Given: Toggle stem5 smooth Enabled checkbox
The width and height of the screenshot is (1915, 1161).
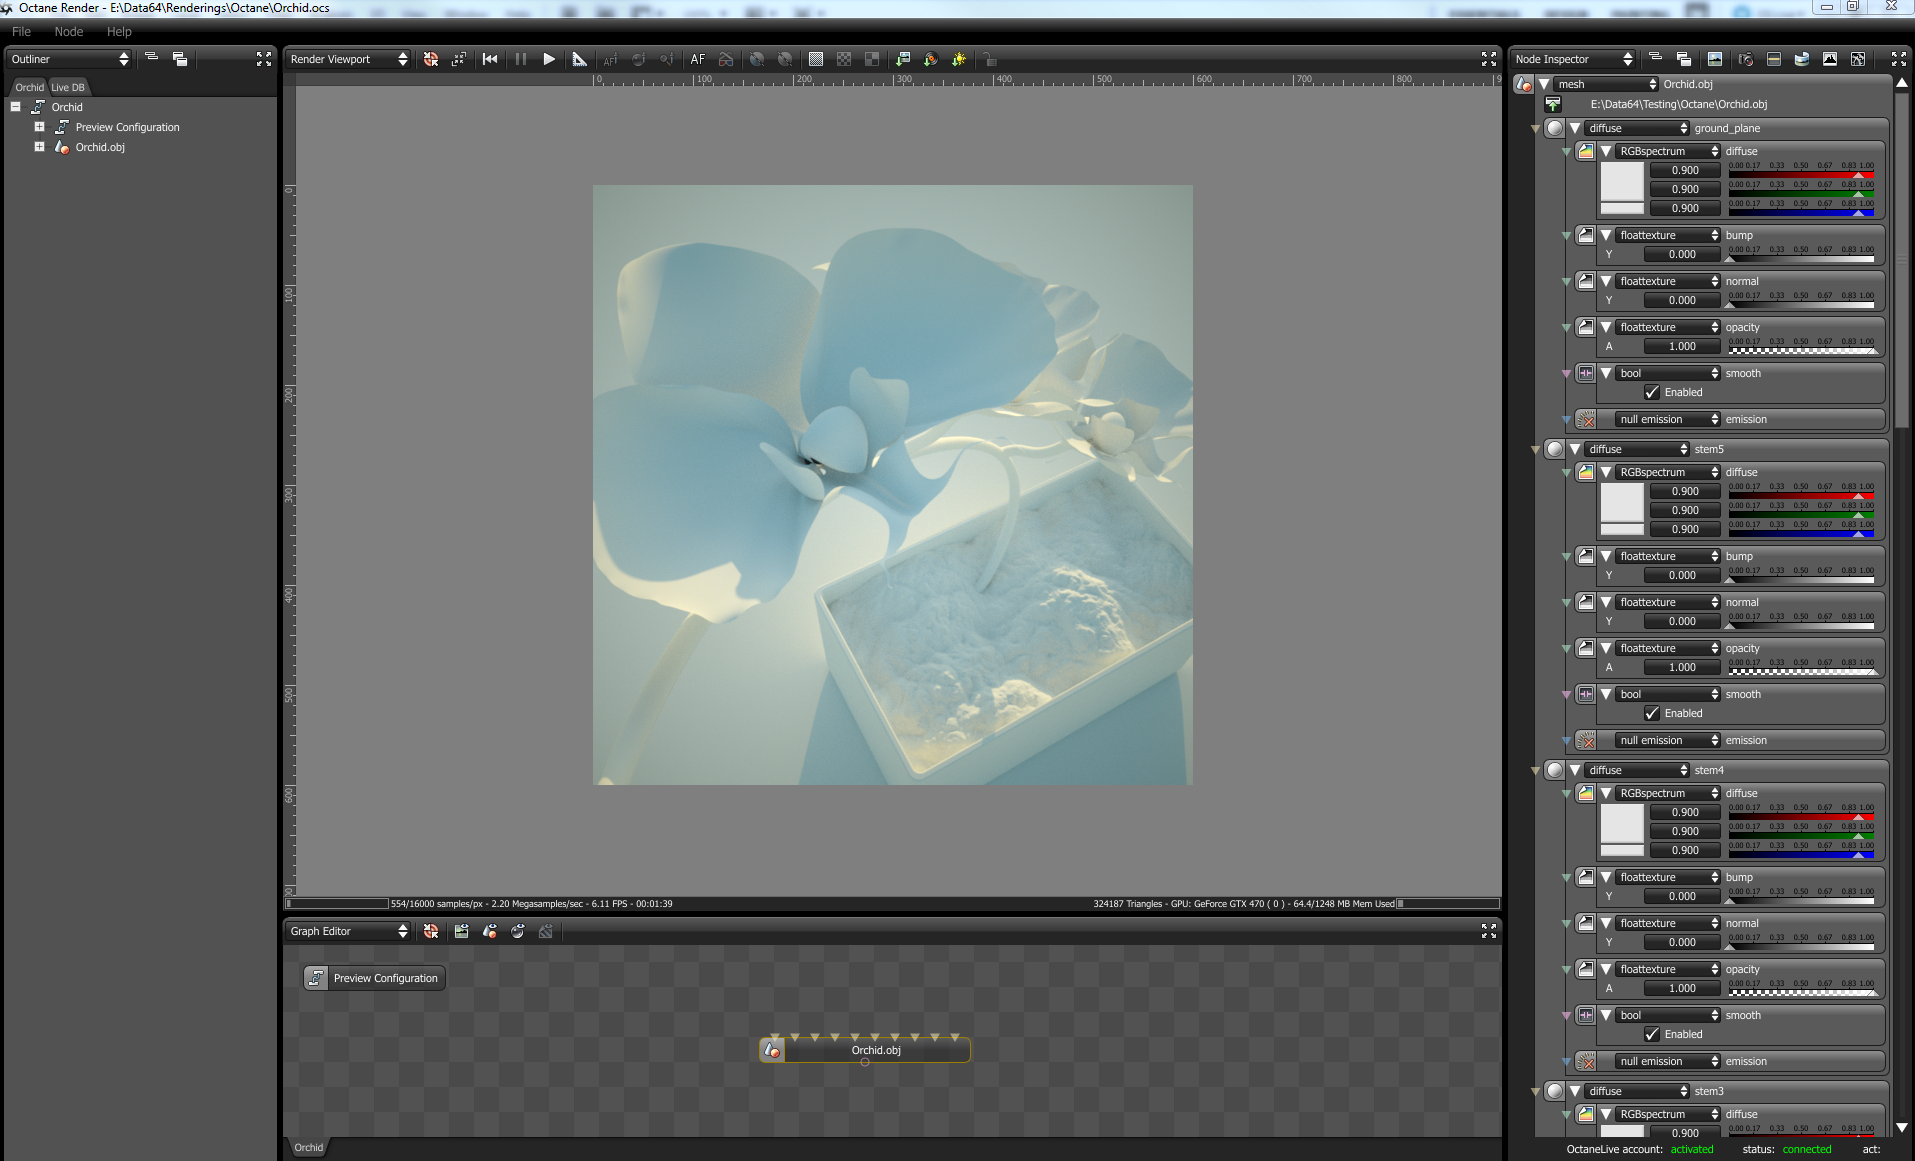Looking at the screenshot, I should coord(1651,713).
